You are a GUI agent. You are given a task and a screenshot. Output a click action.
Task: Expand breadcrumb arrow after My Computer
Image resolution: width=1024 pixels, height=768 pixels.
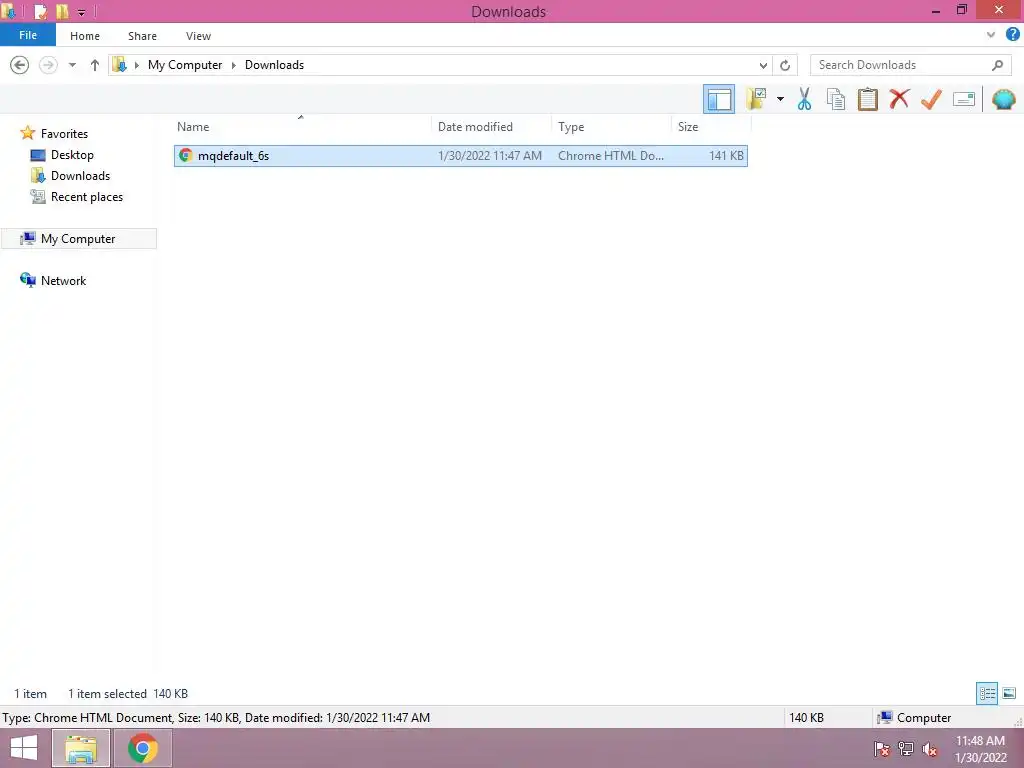click(234, 65)
